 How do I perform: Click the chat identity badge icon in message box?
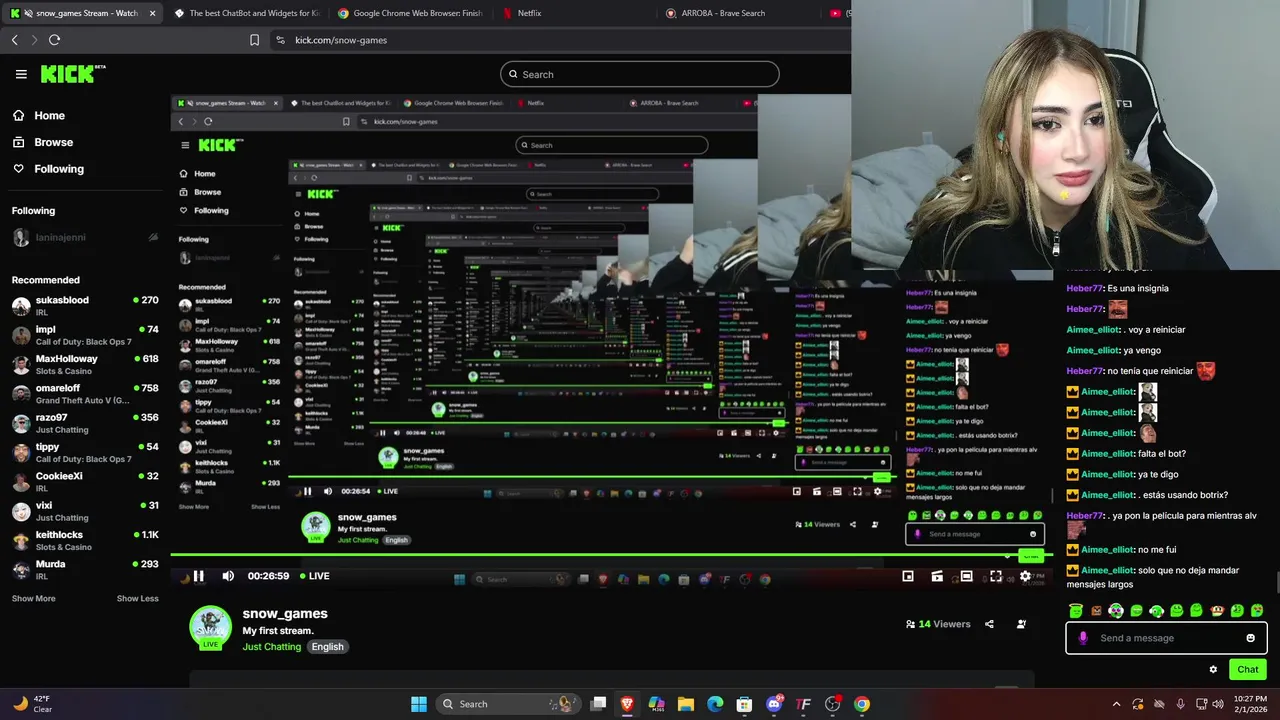click(x=1083, y=638)
